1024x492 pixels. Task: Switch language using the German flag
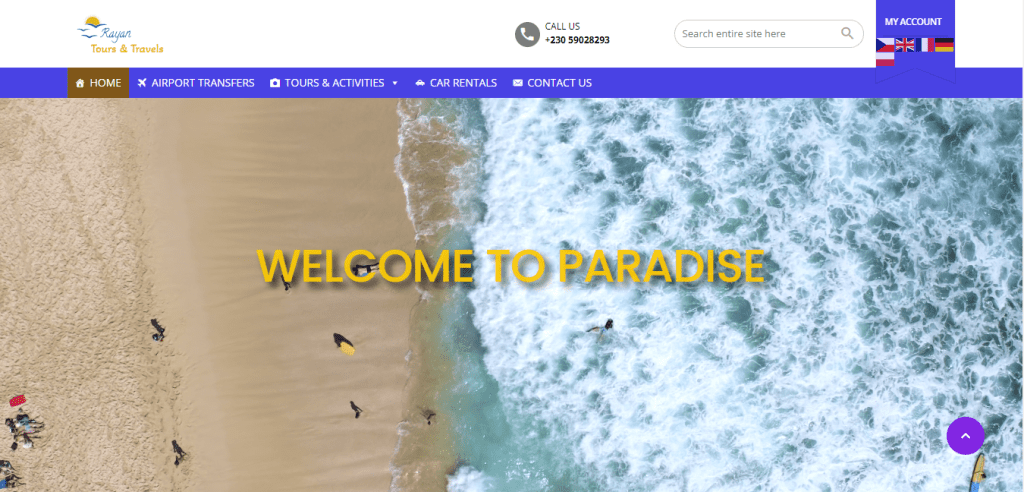click(x=944, y=44)
